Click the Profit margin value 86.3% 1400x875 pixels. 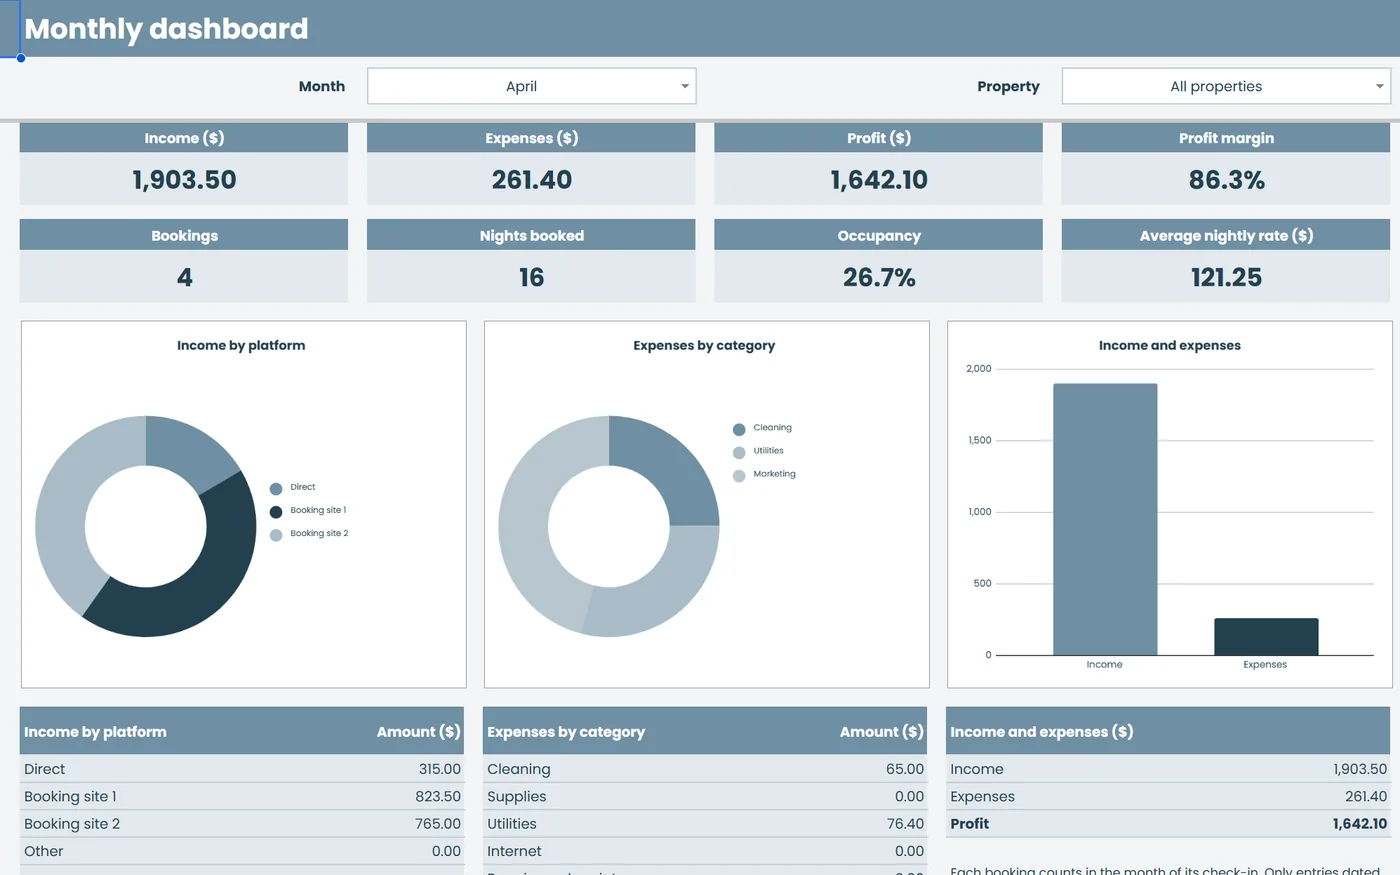pyautogui.click(x=1226, y=179)
